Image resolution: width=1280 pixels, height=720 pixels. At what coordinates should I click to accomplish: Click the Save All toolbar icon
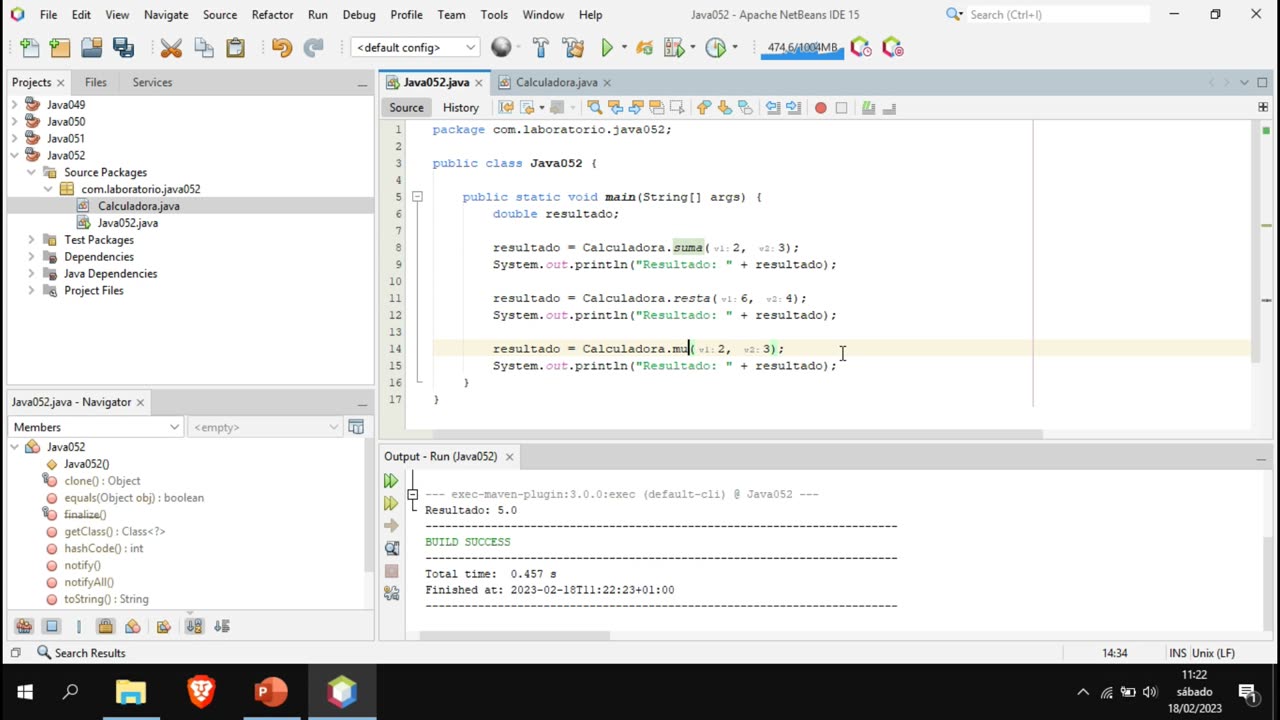[124, 47]
